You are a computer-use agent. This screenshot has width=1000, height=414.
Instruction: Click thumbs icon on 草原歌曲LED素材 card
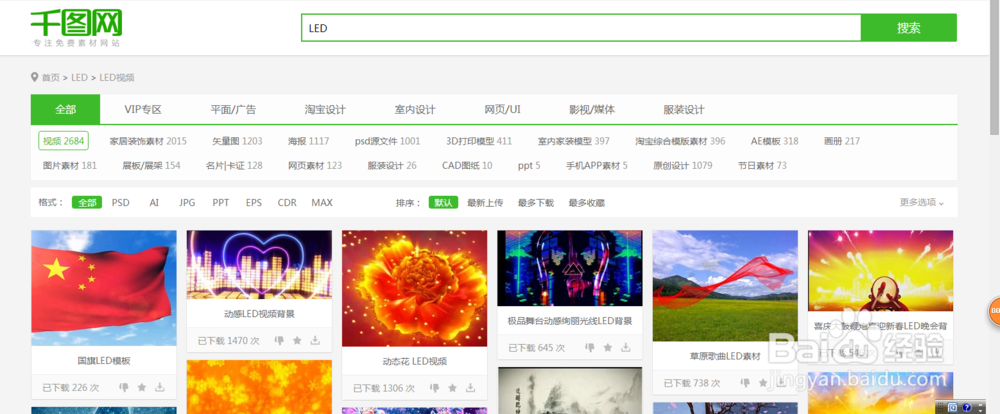pos(745,383)
